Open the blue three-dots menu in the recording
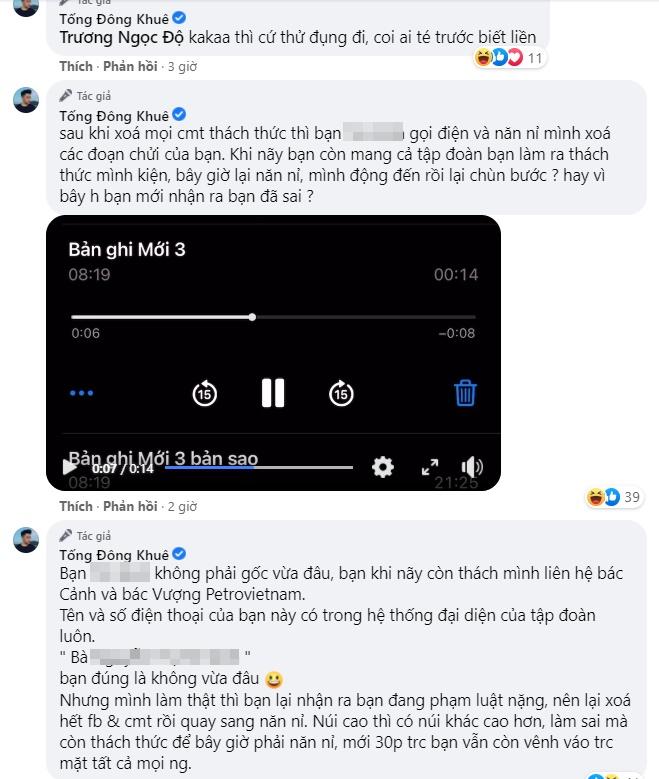659x779 pixels. coord(81,393)
